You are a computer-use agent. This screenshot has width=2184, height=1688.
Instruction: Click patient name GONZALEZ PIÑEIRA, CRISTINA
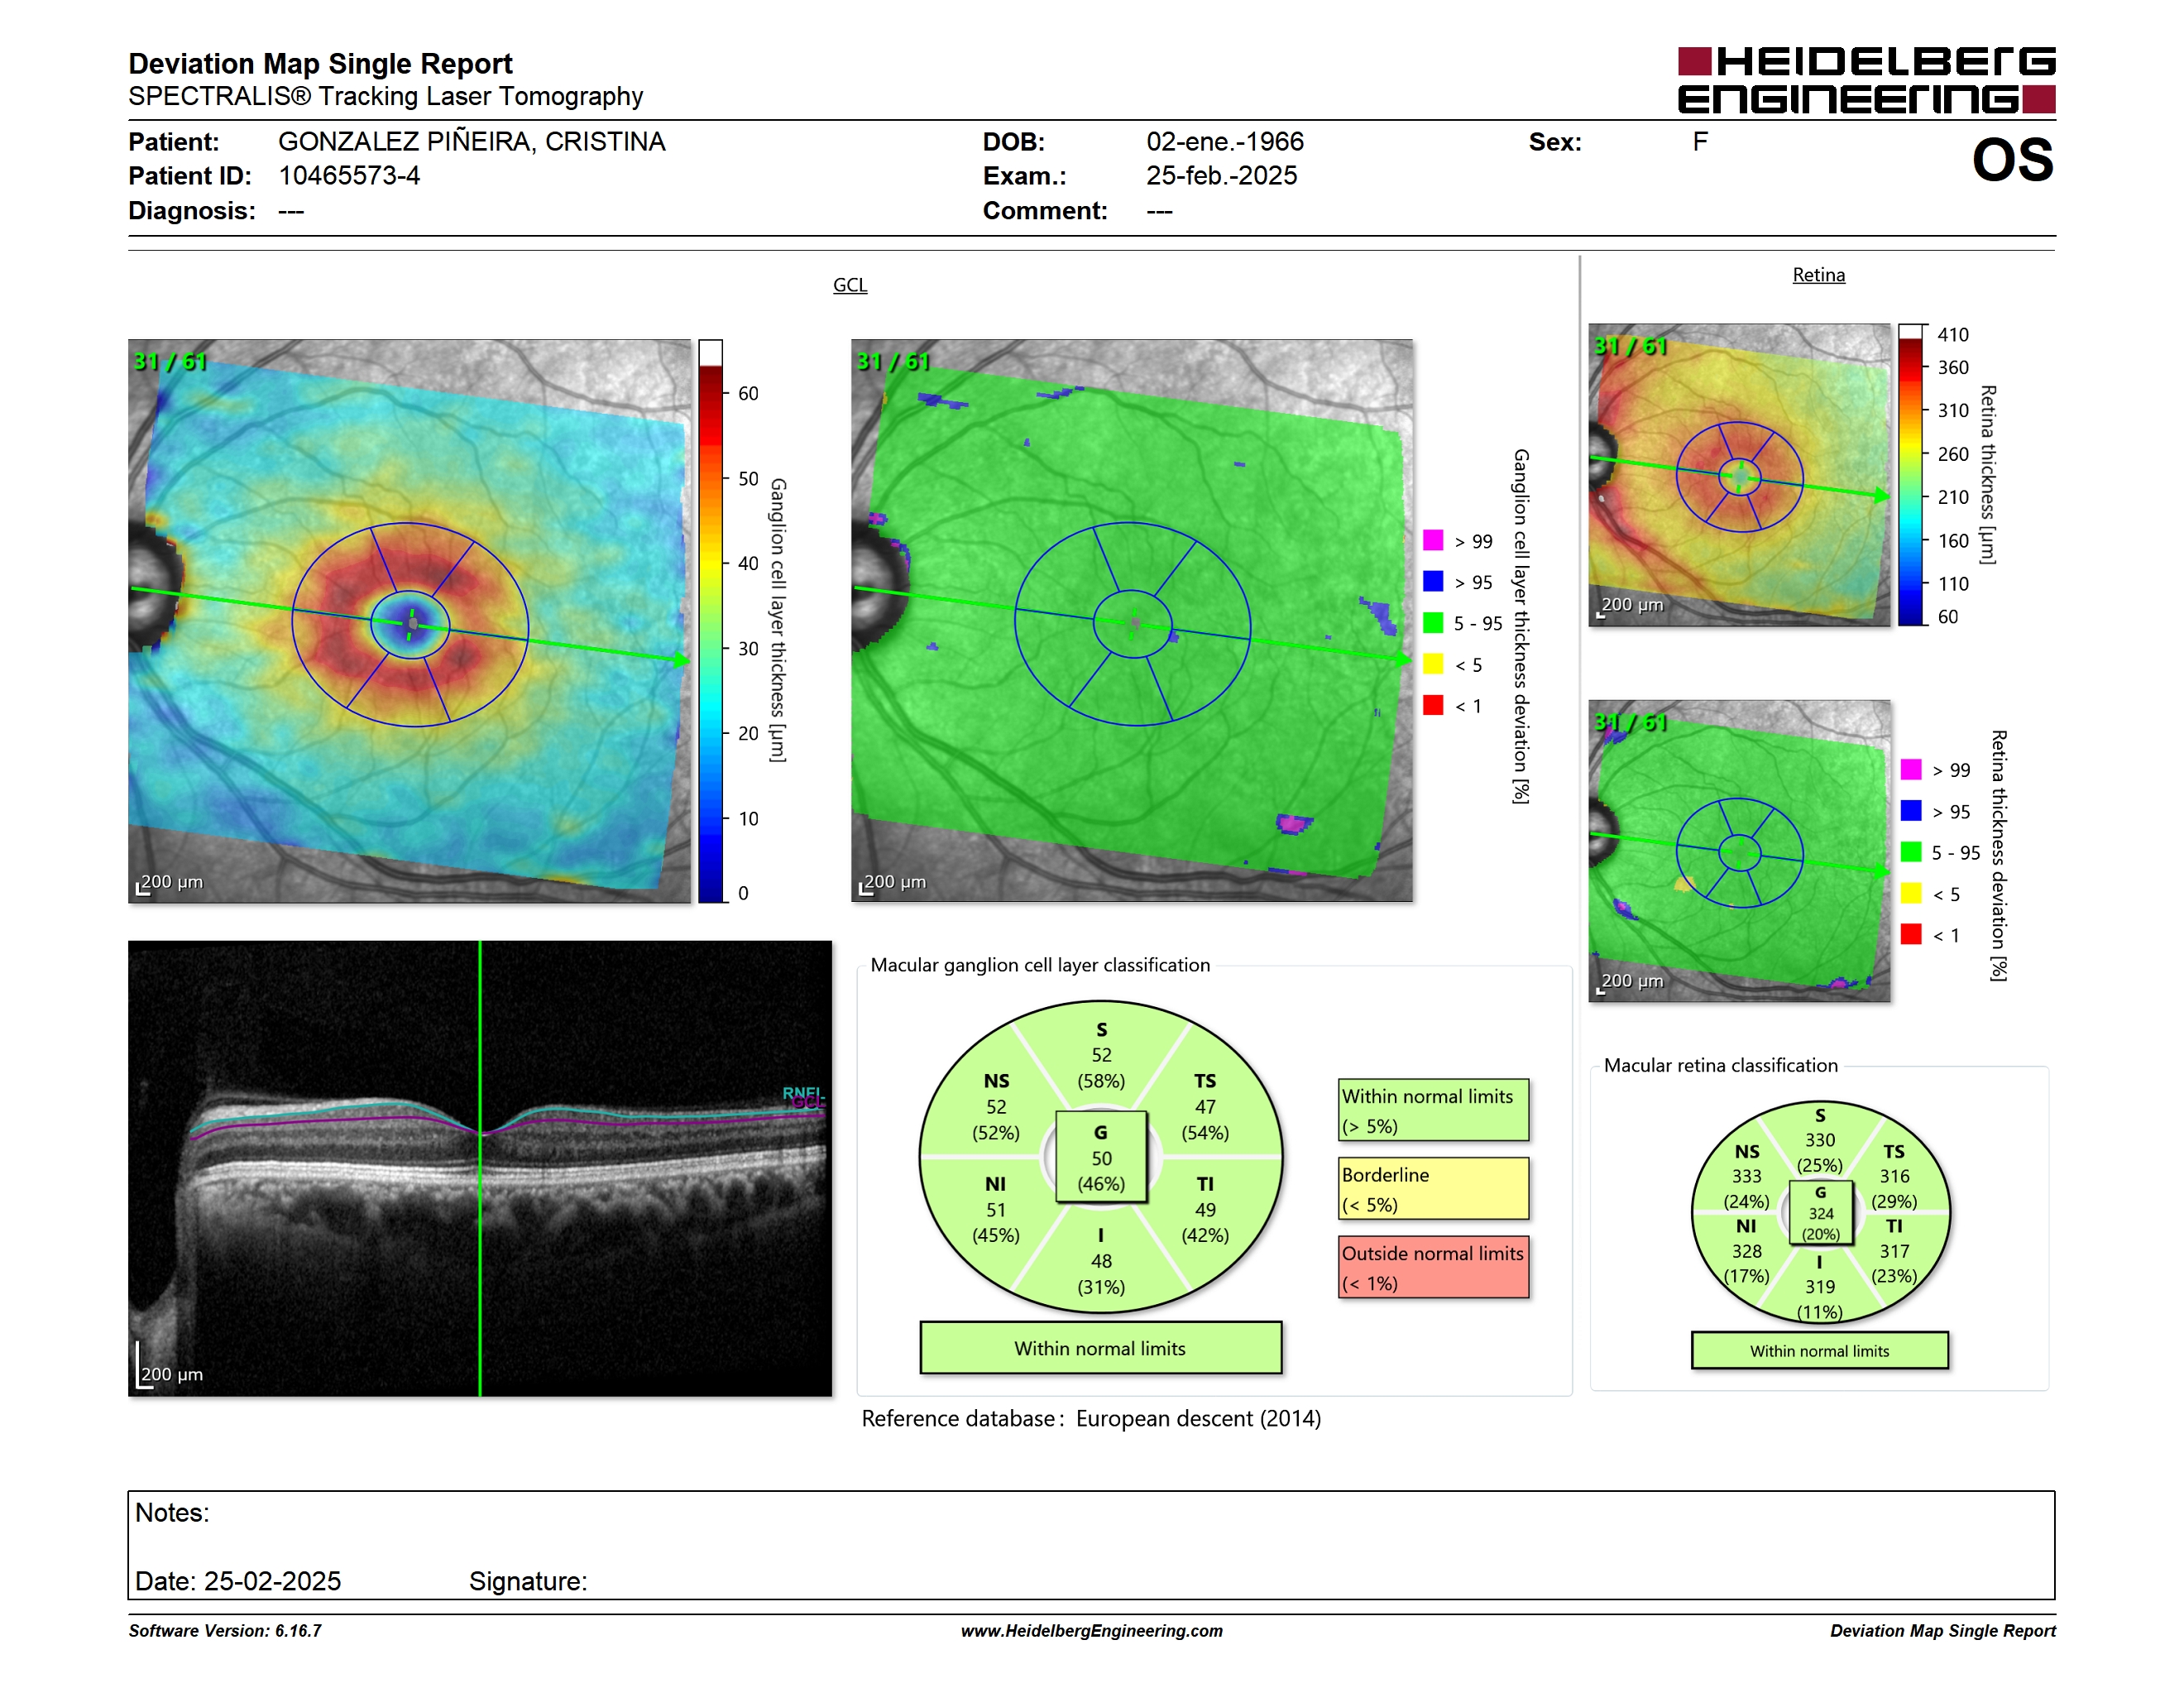click(472, 142)
